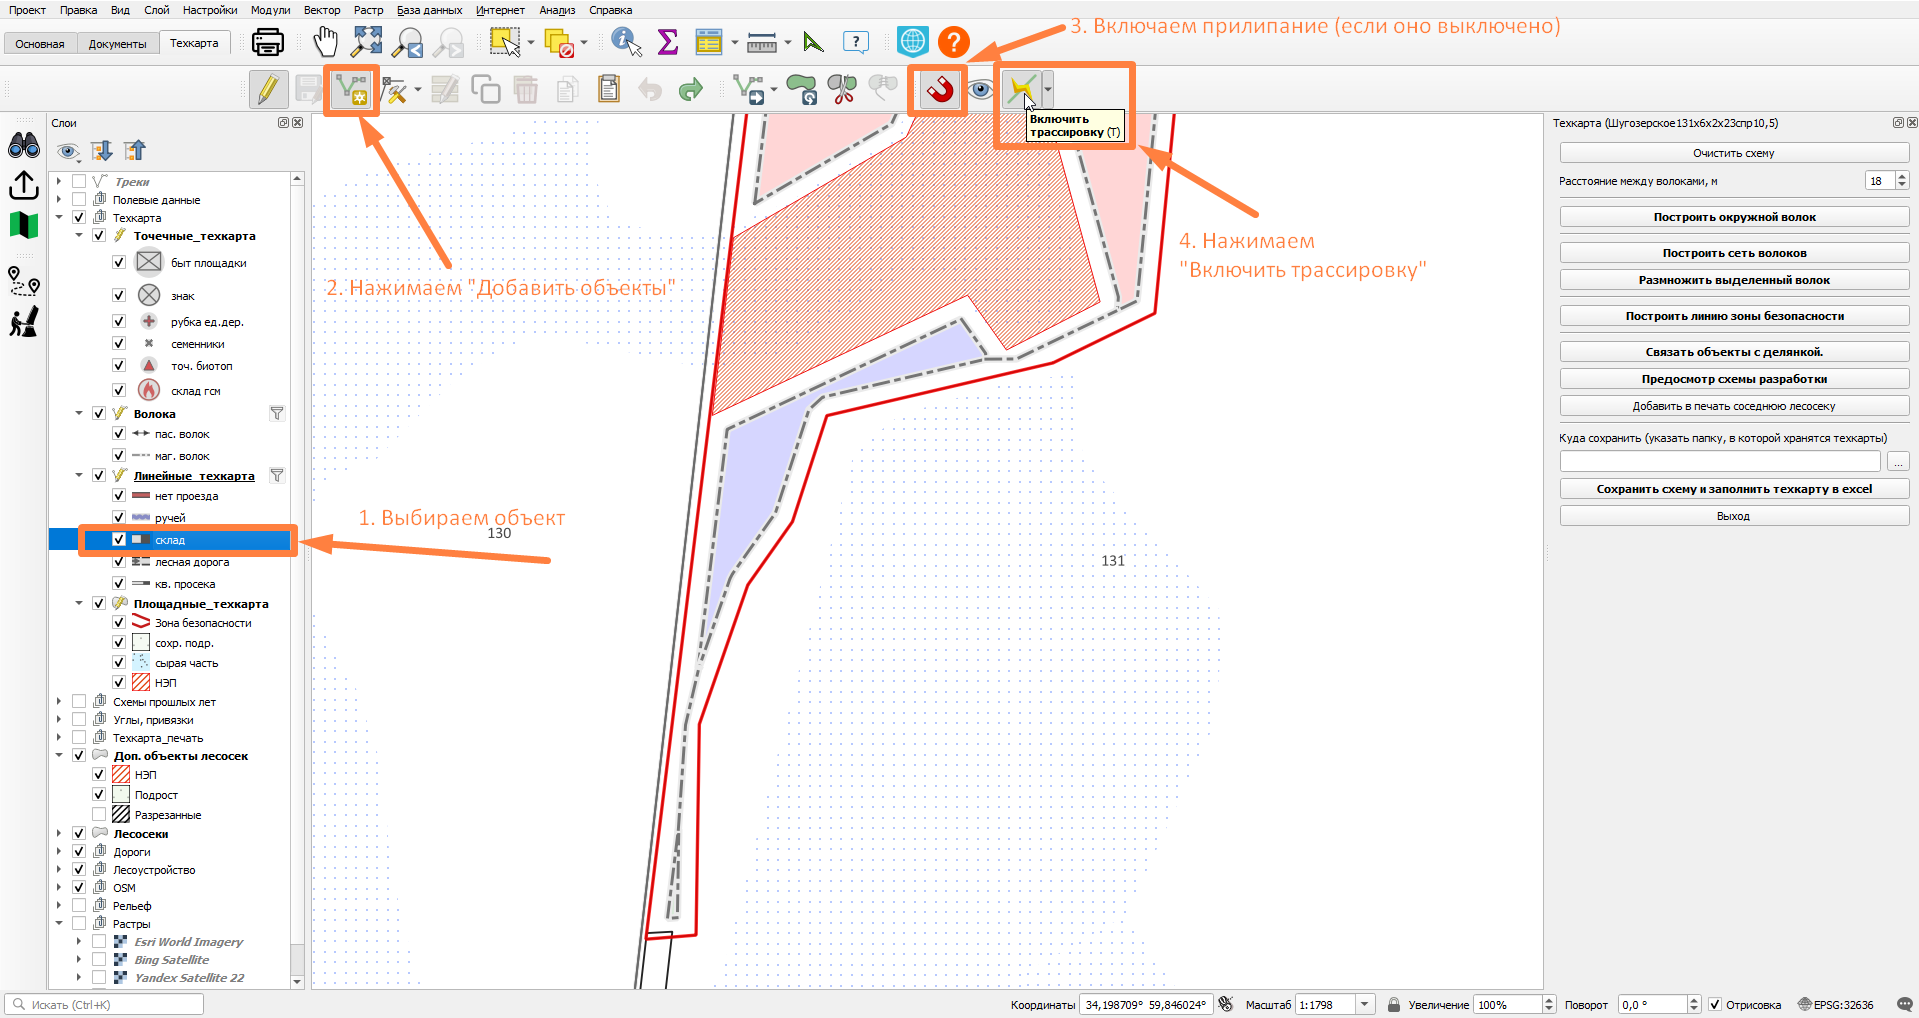Enable snapping with the magnet icon
This screenshot has height=1018, width=1919.
[x=939, y=90]
